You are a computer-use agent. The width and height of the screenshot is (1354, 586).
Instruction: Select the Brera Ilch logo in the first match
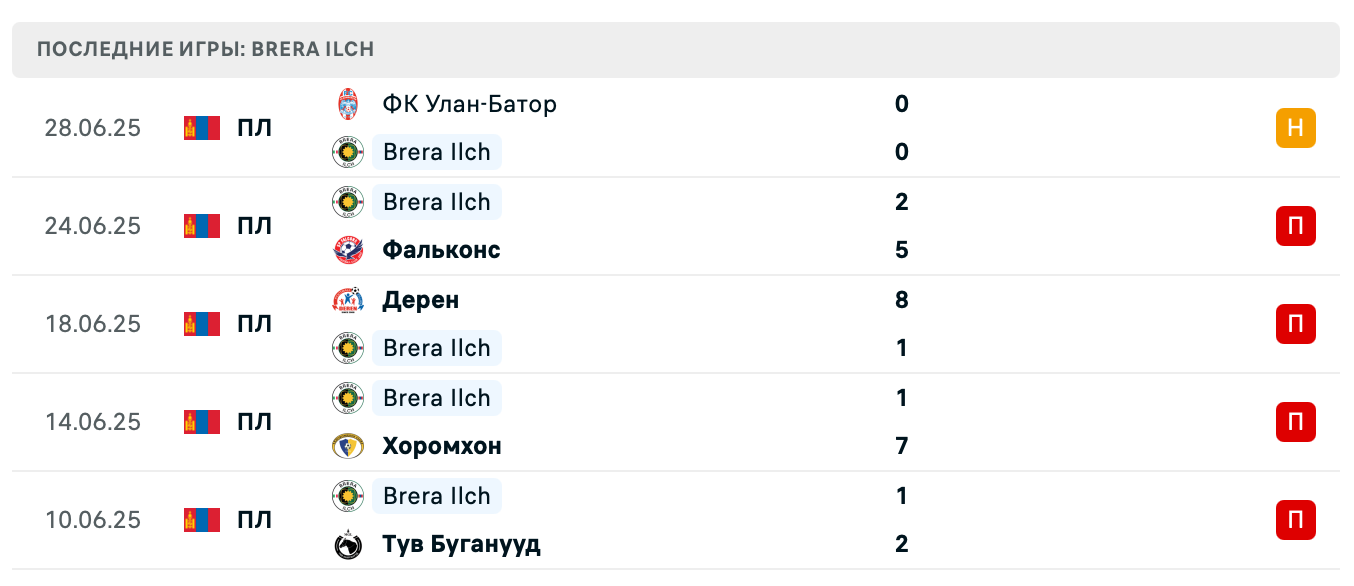pos(350,152)
